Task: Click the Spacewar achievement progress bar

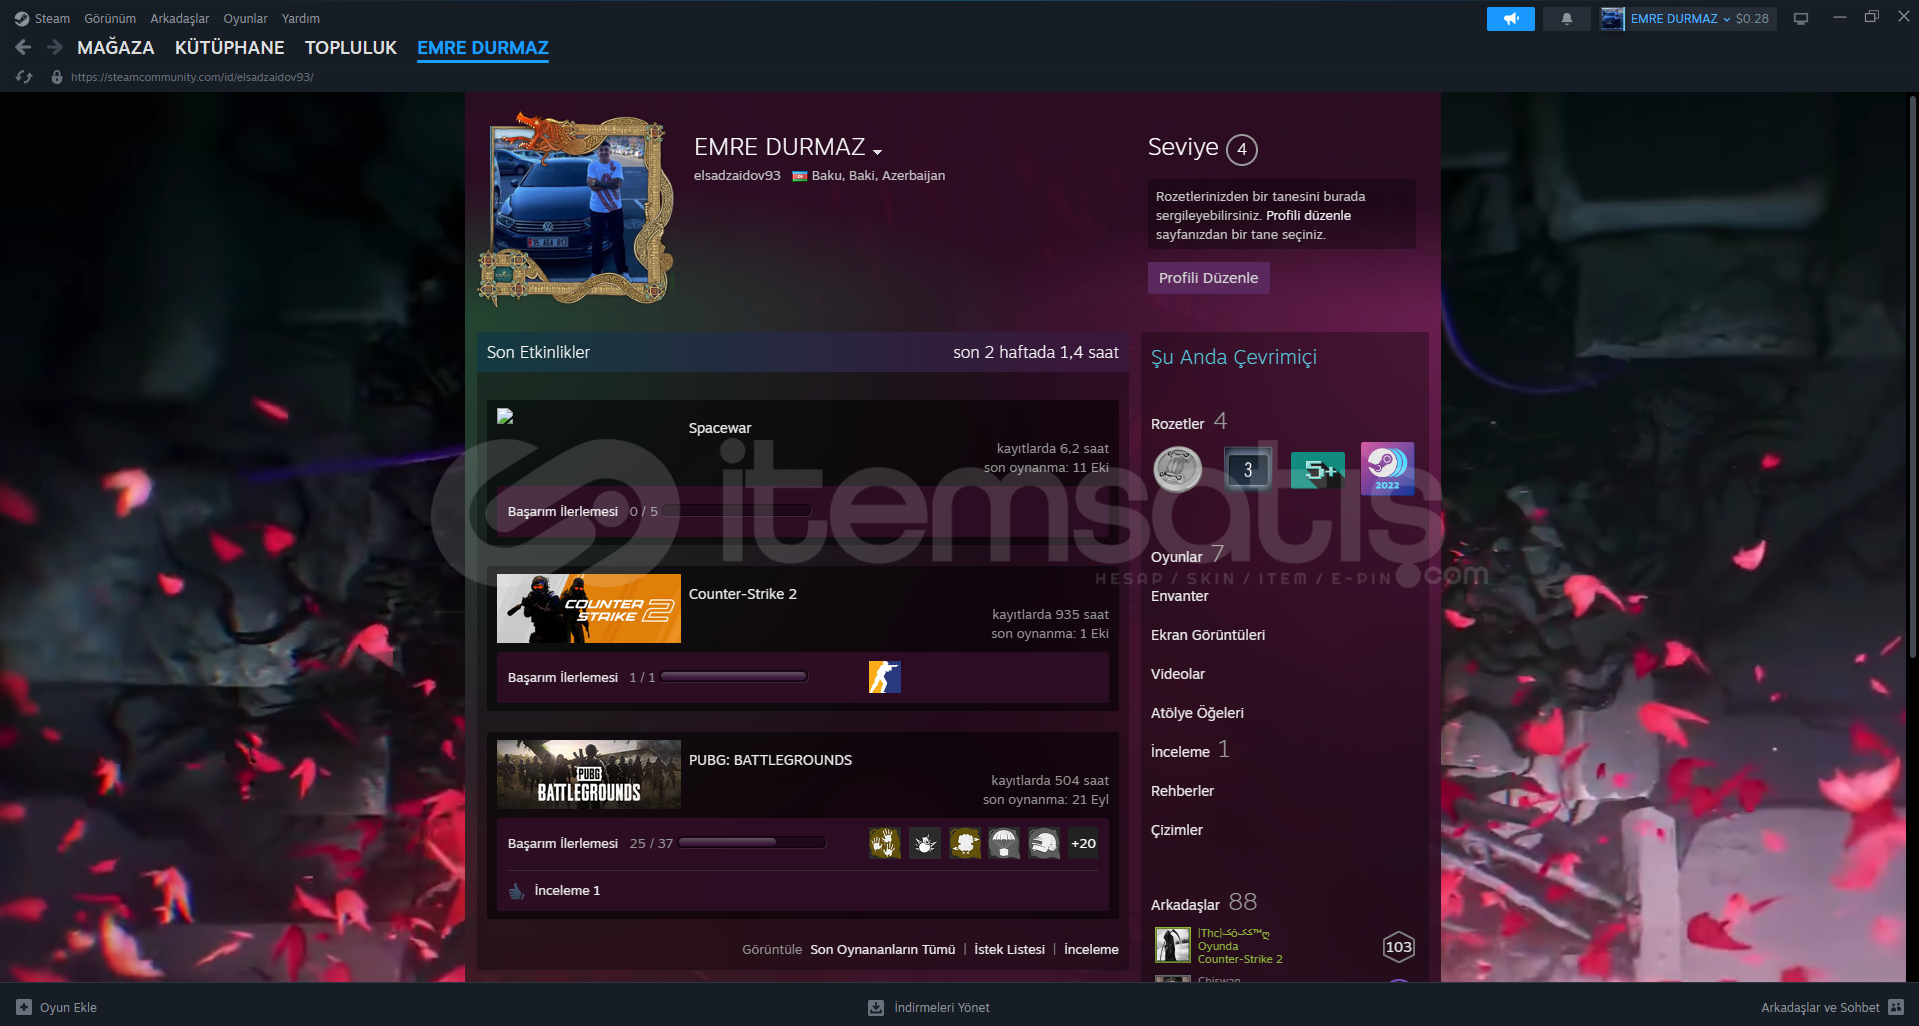Action: point(736,511)
